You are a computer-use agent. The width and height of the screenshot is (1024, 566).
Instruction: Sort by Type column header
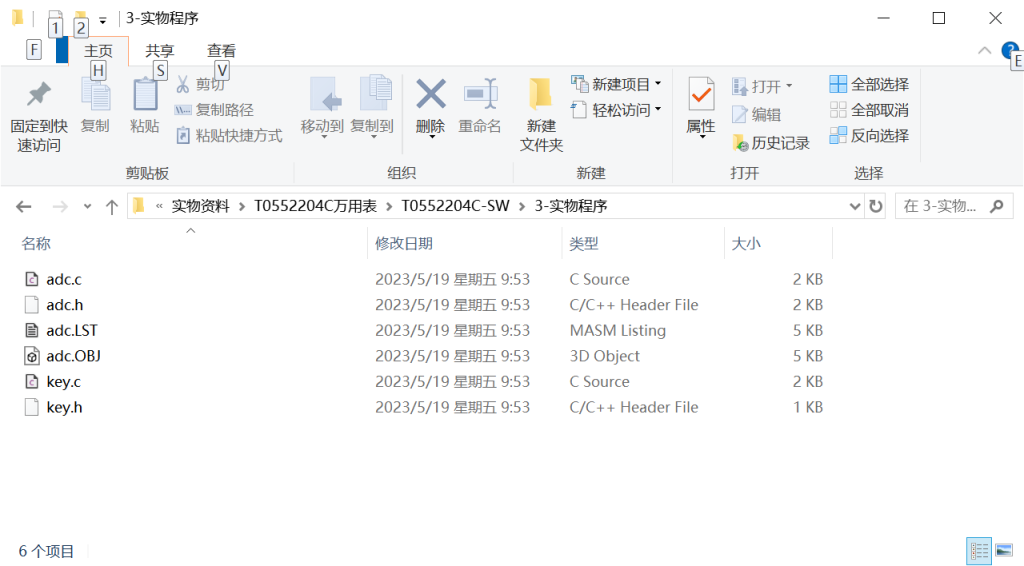pos(583,244)
